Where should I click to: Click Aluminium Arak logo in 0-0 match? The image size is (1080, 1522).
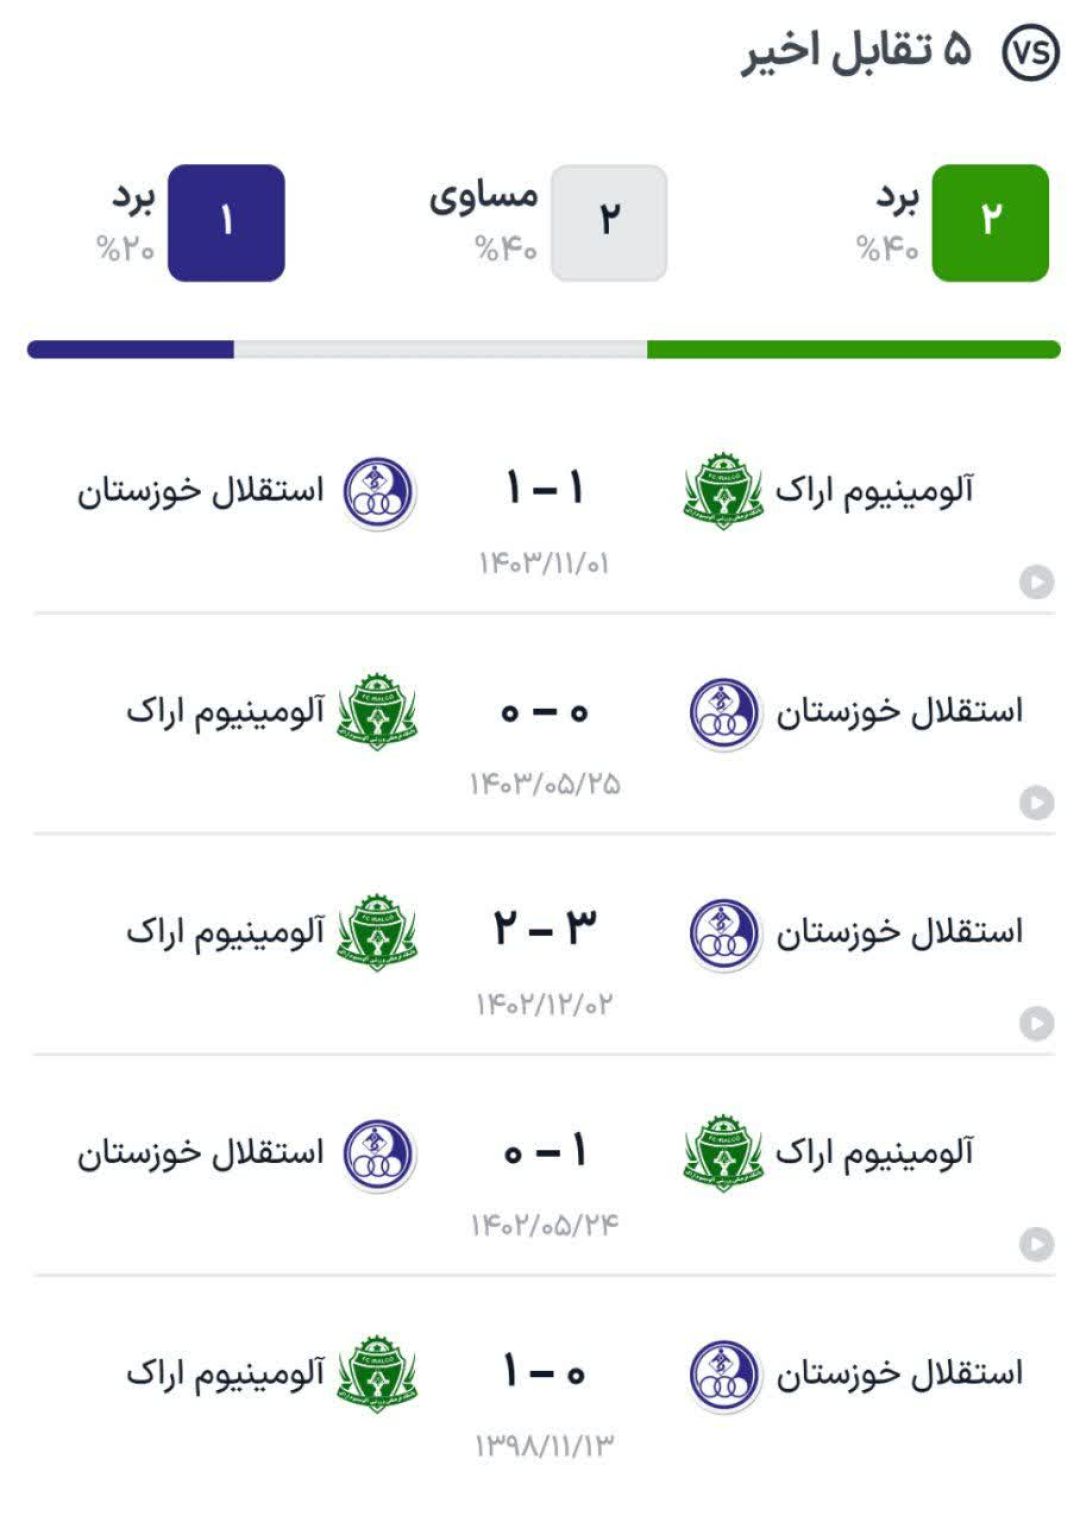377,712
